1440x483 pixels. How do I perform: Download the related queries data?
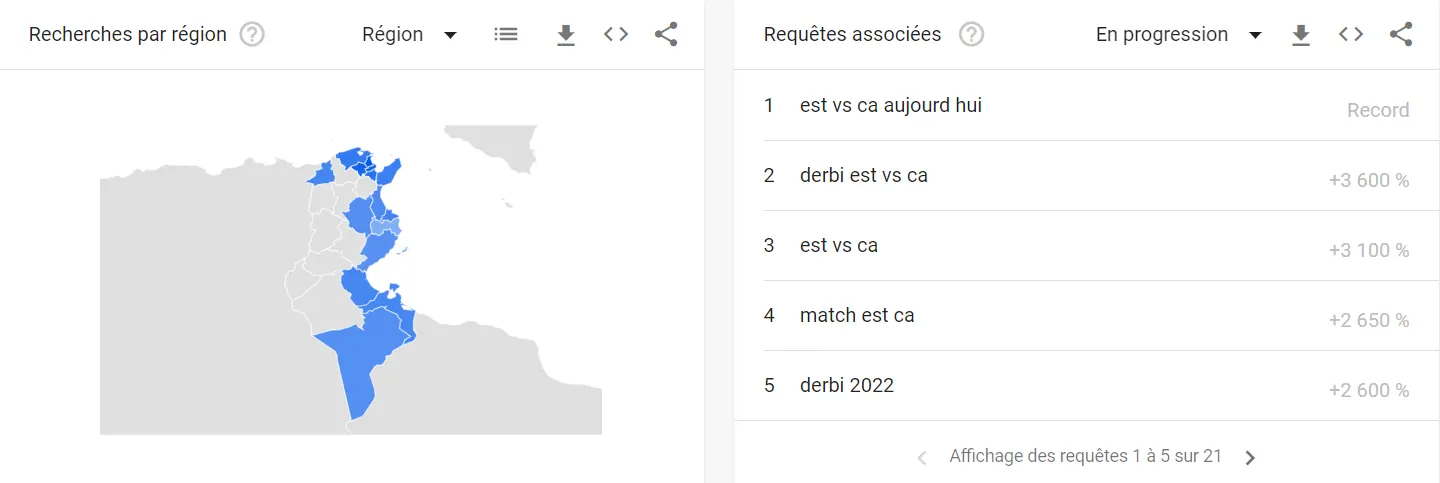click(x=1300, y=35)
